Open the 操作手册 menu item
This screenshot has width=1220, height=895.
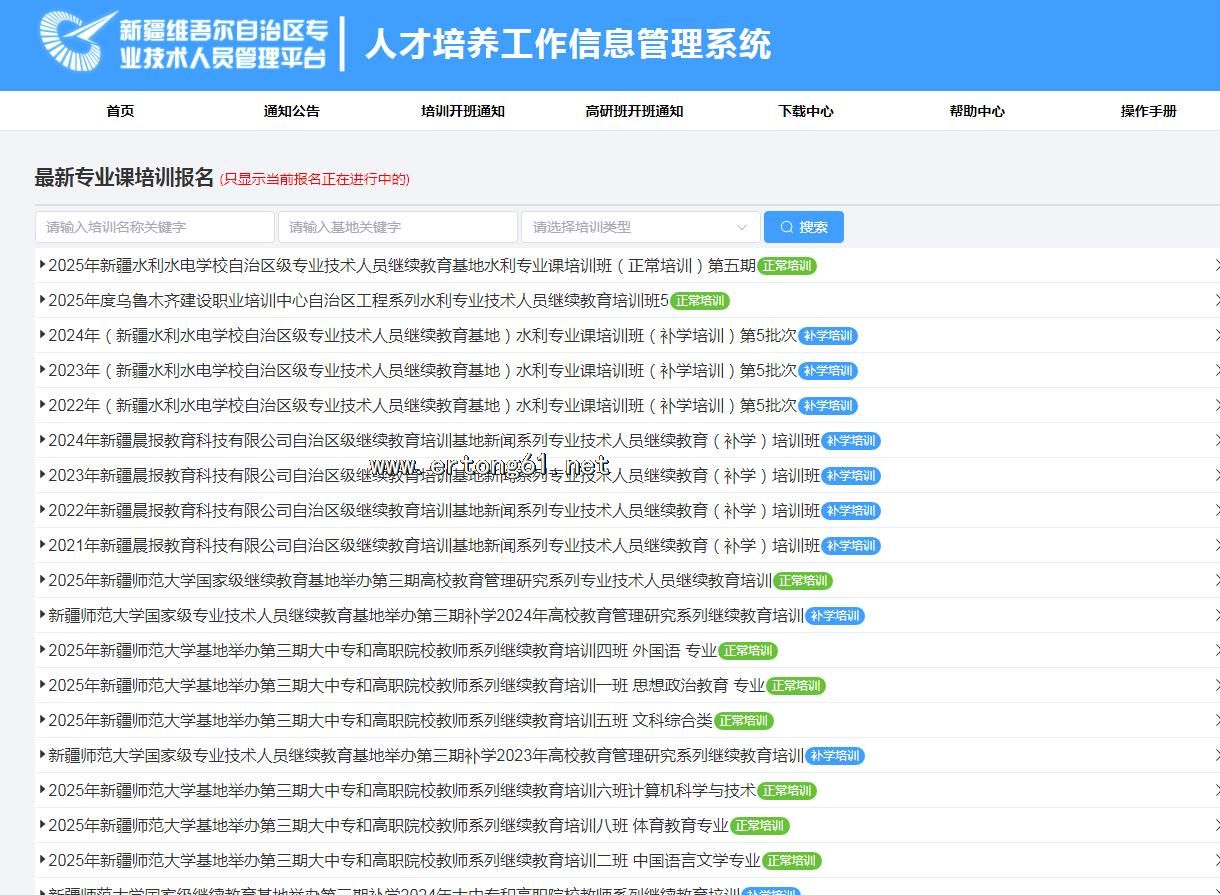coord(1148,111)
